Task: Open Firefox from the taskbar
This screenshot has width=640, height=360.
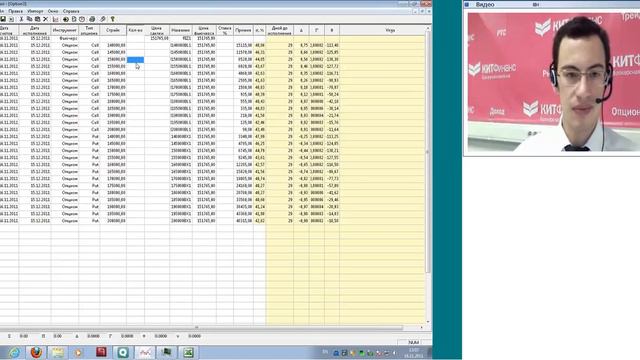Action: [36, 352]
